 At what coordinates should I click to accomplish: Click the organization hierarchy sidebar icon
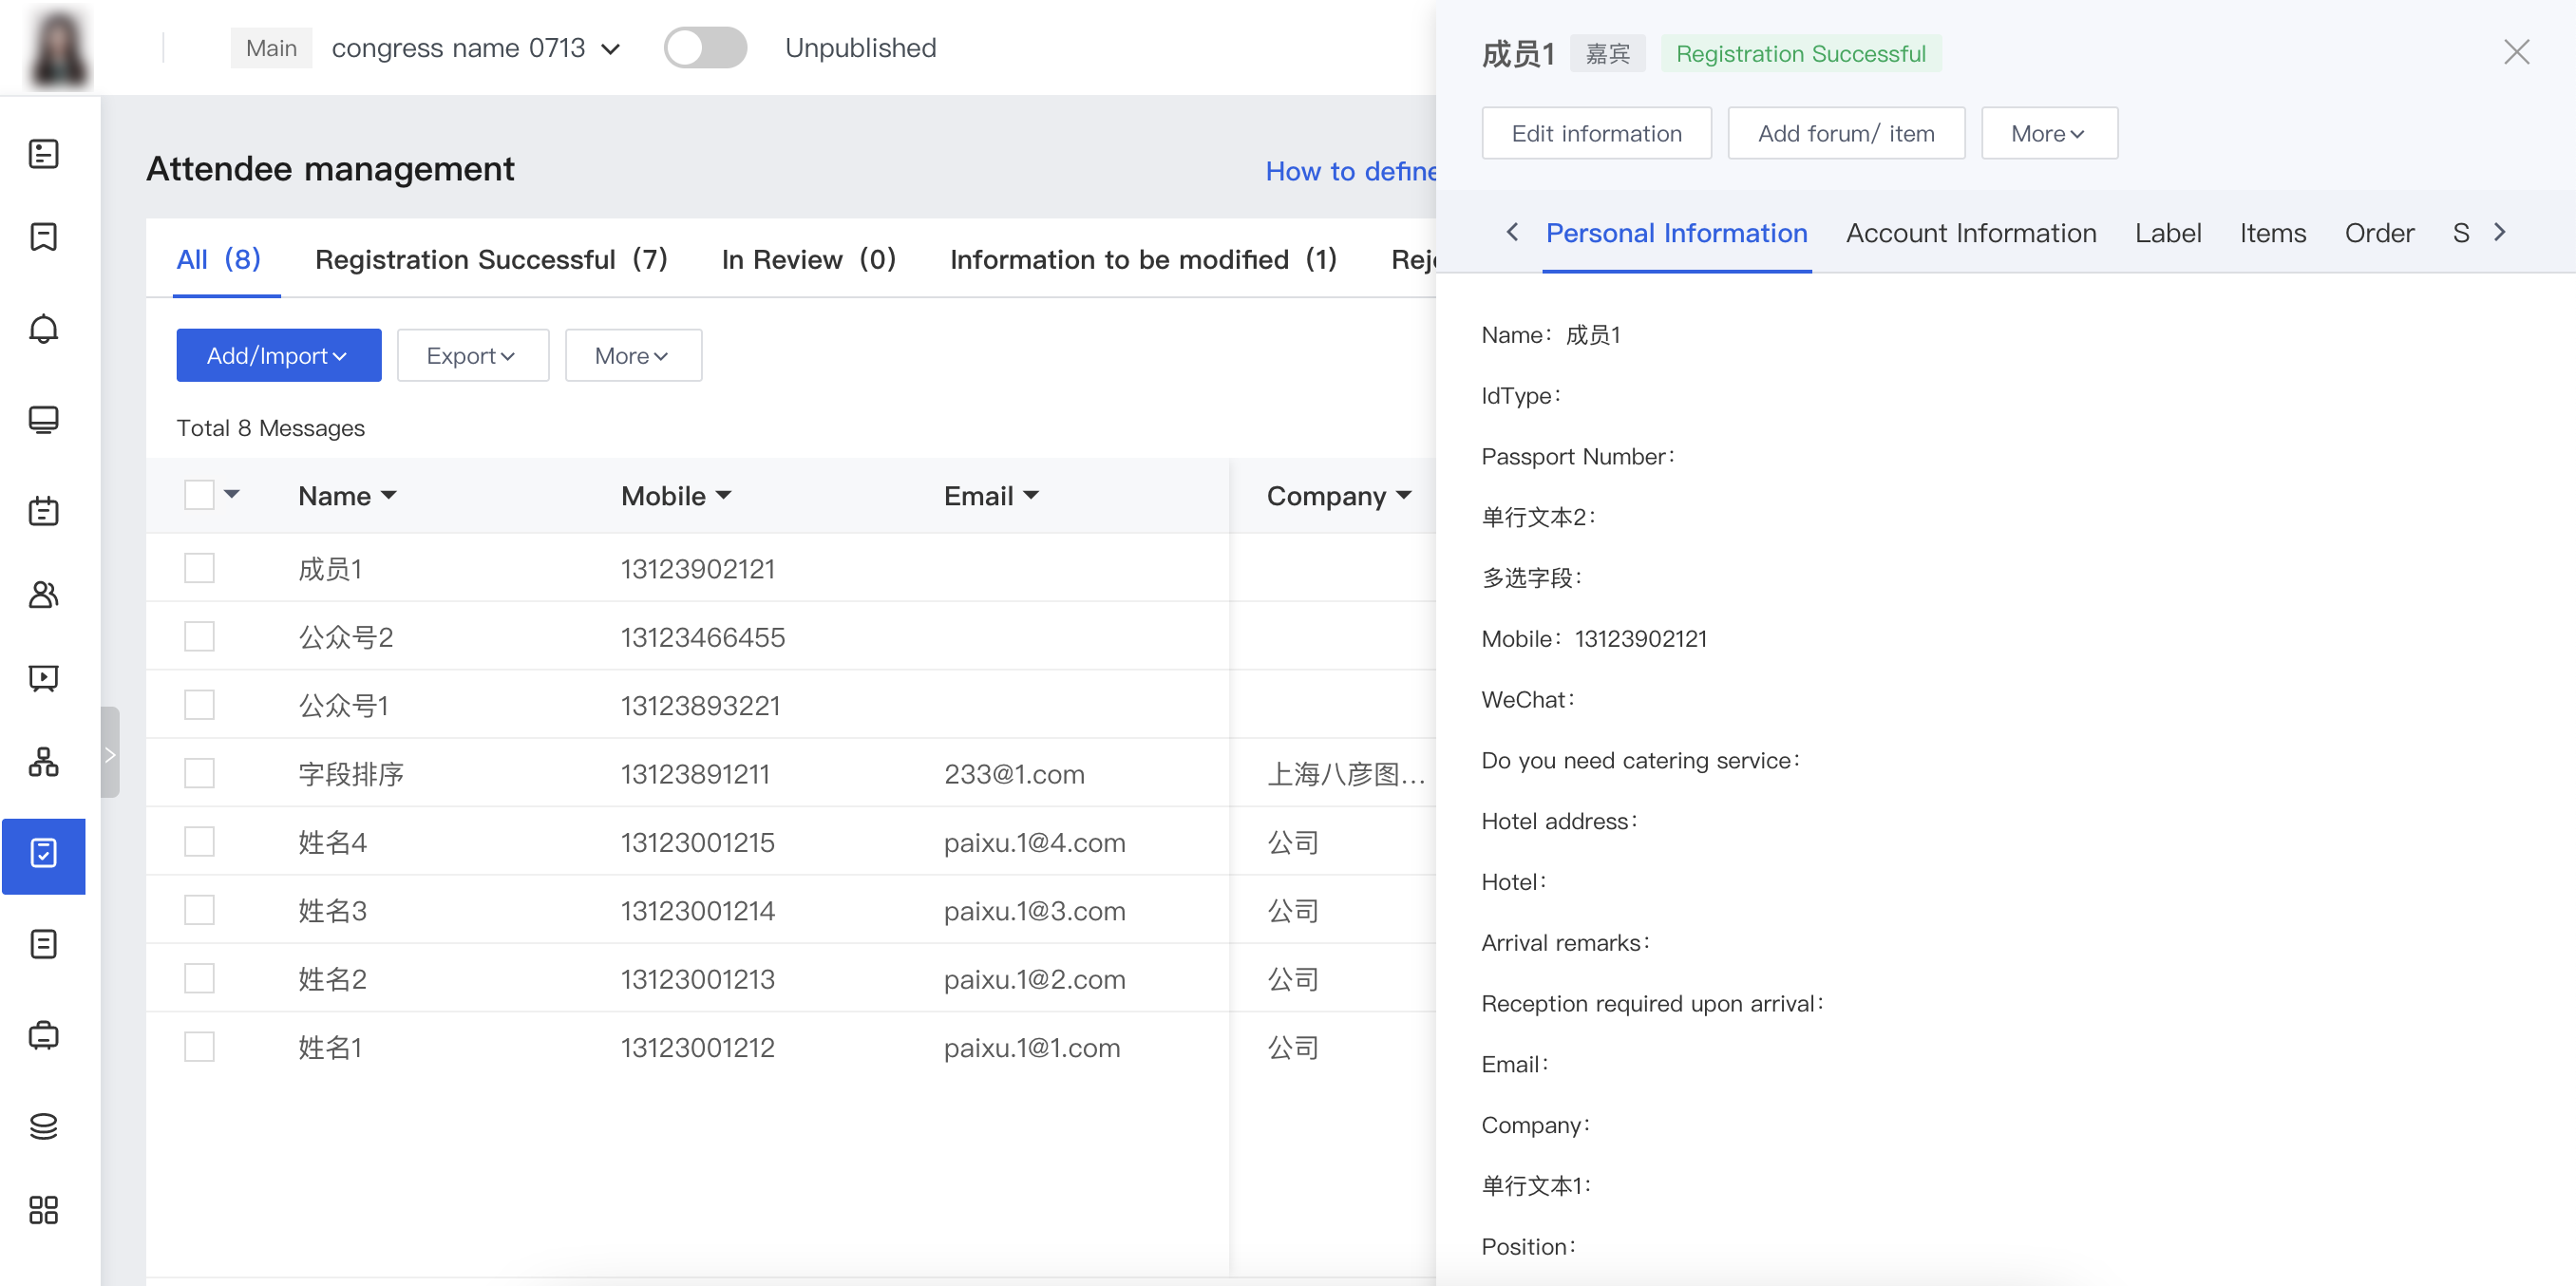click(x=43, y=762)
